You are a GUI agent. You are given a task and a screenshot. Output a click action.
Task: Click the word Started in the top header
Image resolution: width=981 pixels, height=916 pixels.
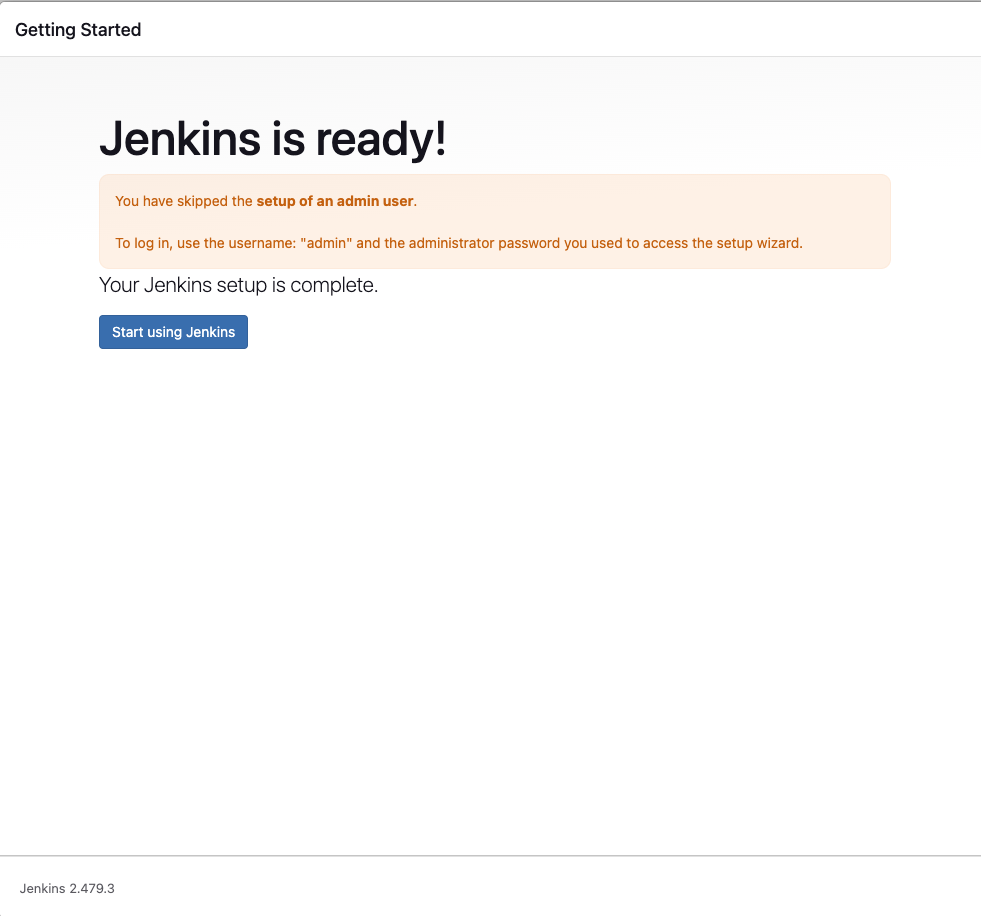(111, 29)
